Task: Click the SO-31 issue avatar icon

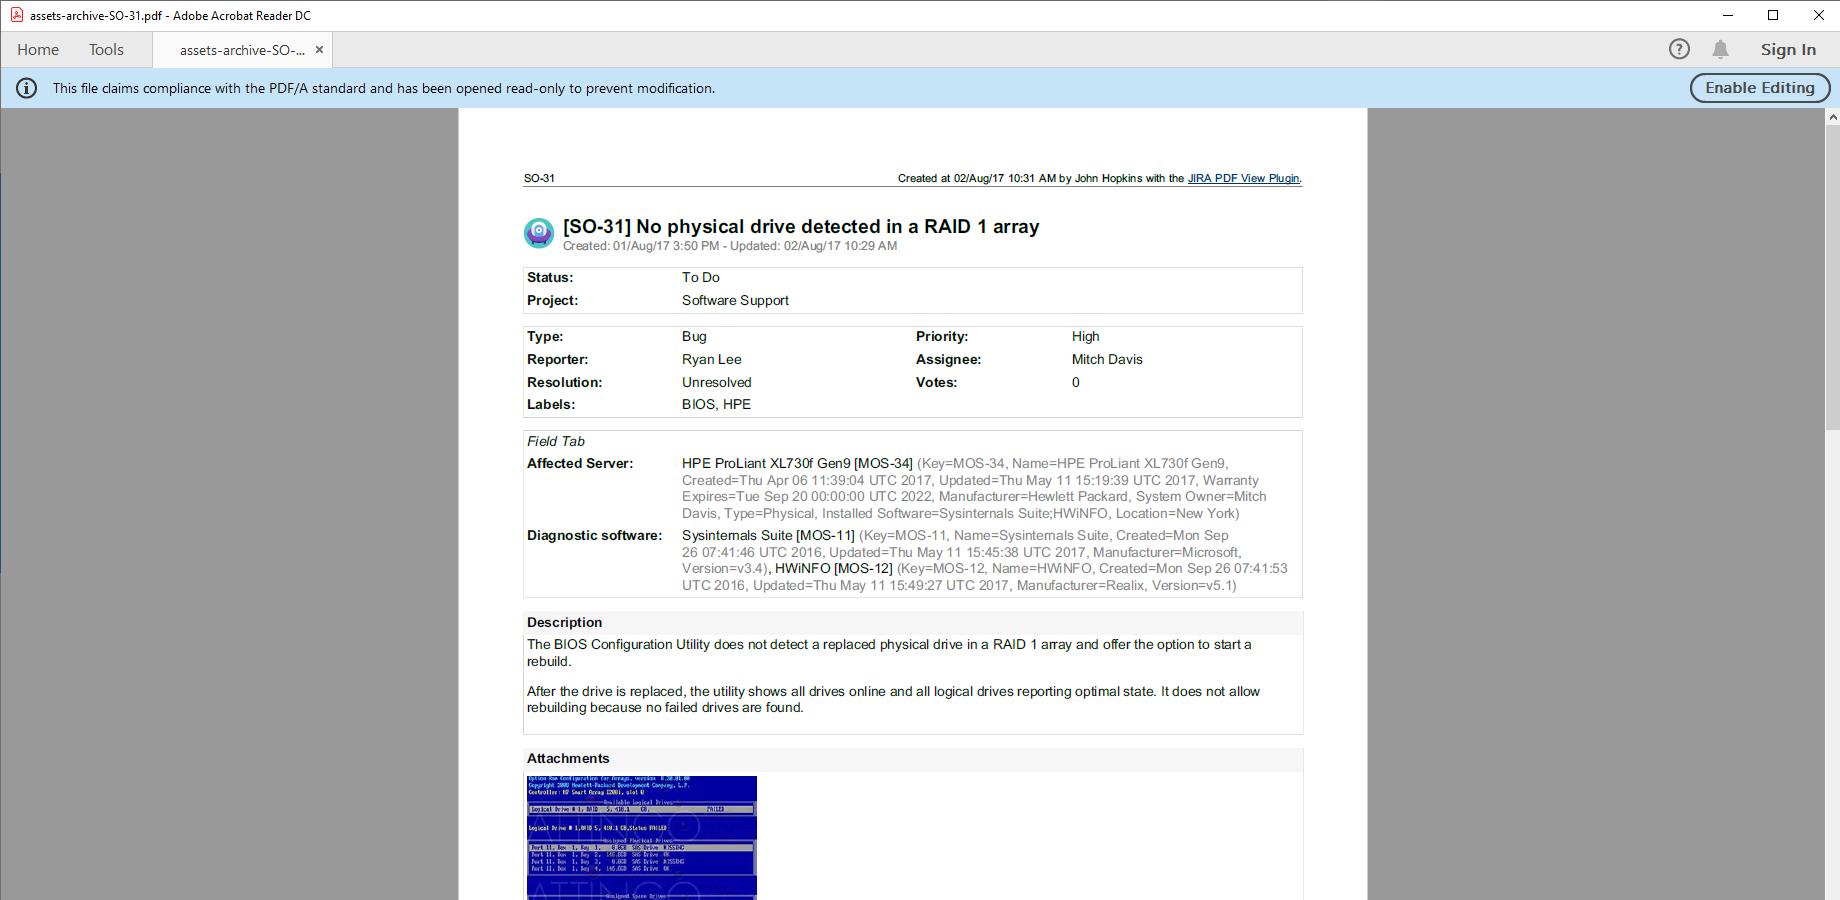Action: (539, 233)
